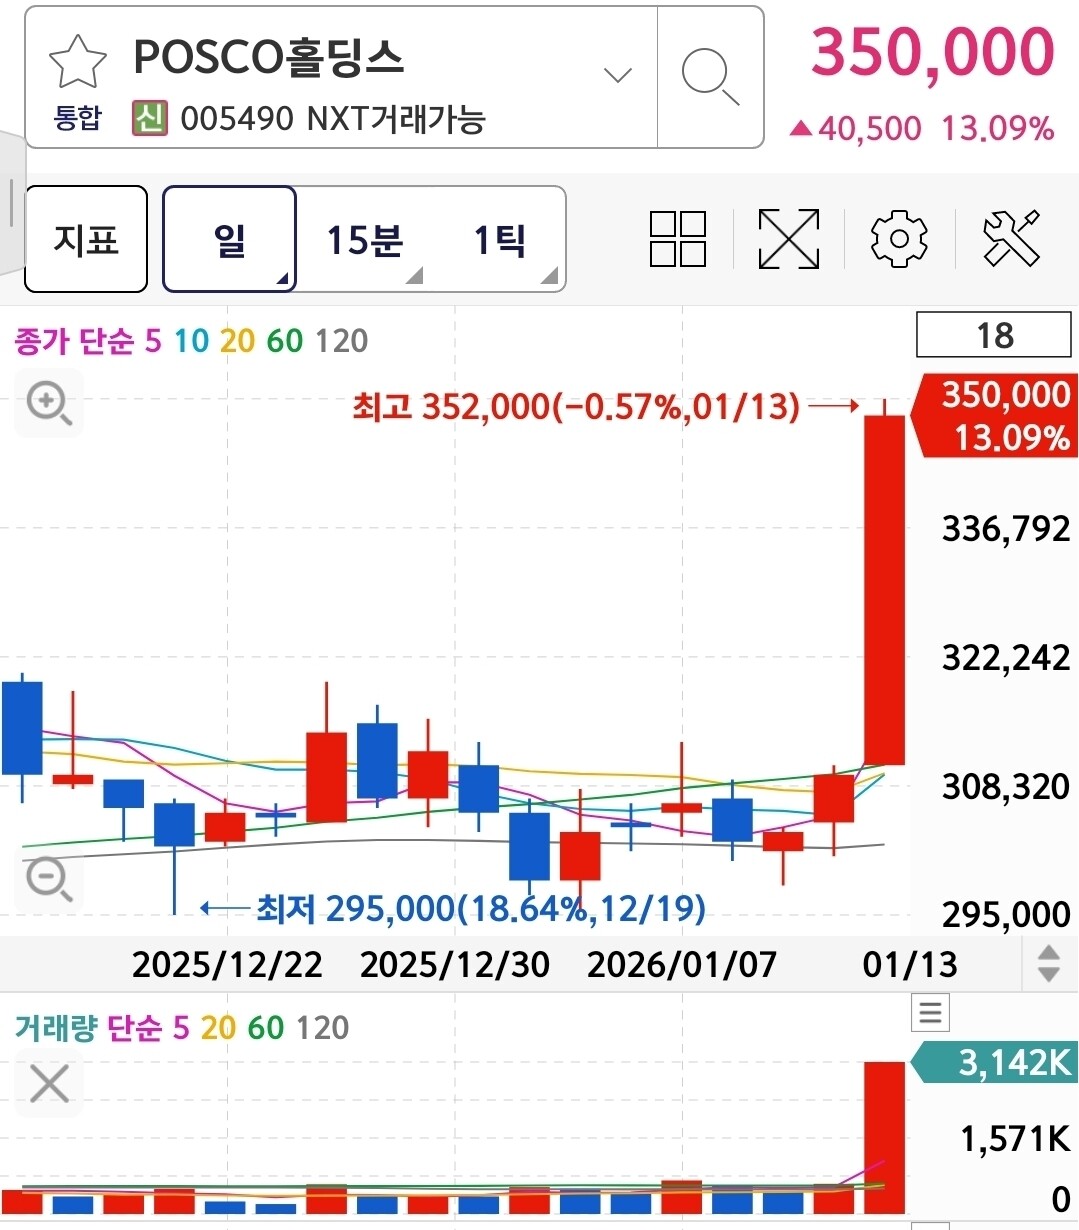Click the 최고 352,000 high label

click(x=576, y=407)
